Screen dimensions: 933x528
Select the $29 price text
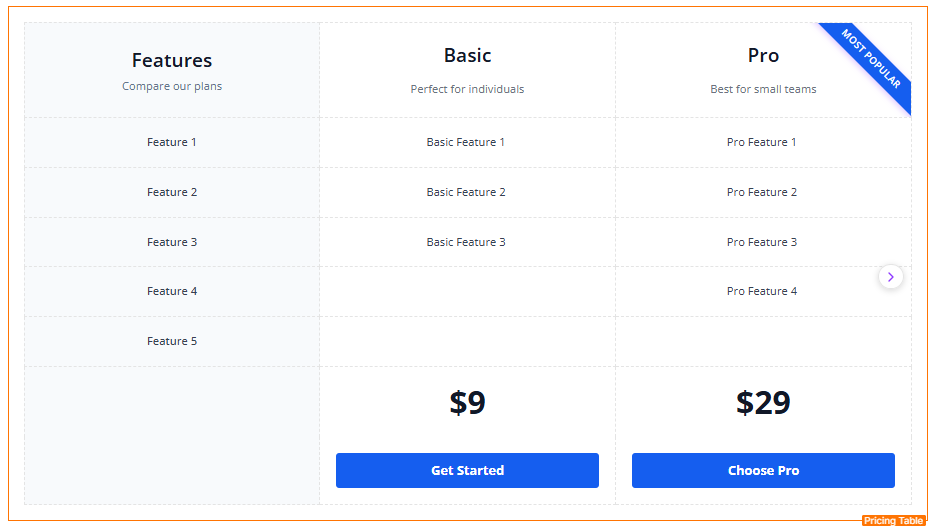763,402
